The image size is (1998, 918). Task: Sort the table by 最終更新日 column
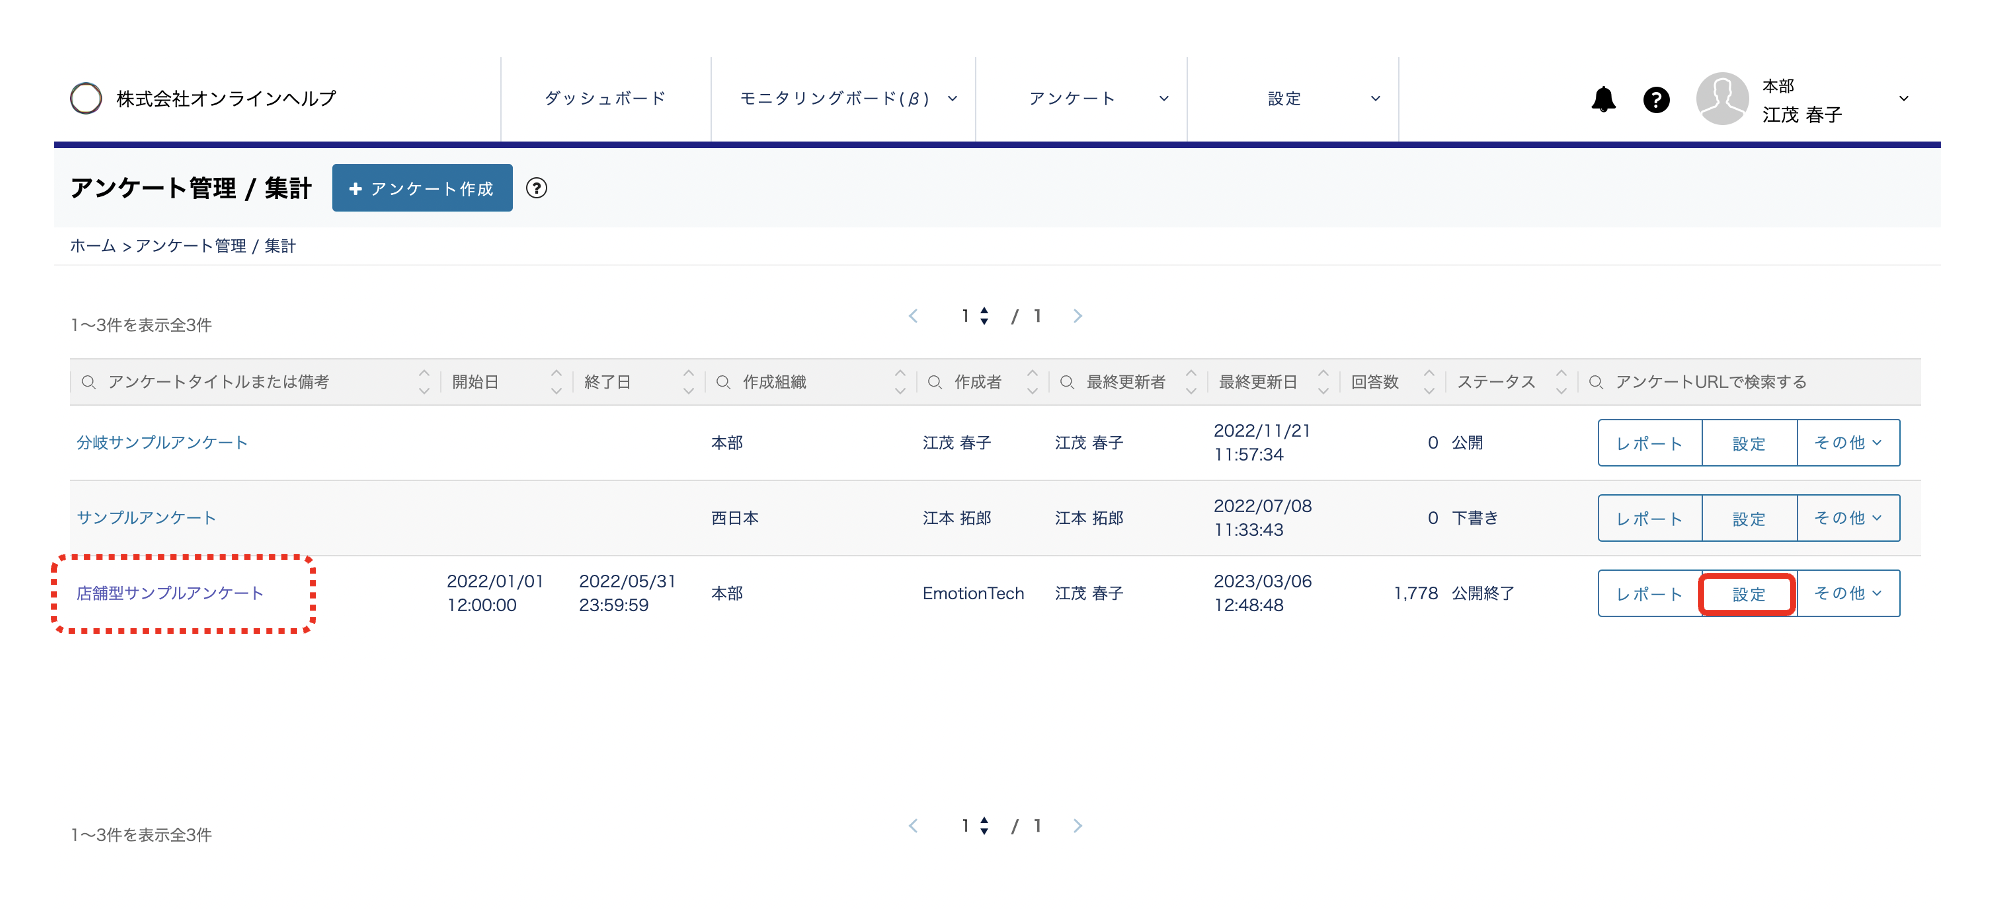[1323, 382]
